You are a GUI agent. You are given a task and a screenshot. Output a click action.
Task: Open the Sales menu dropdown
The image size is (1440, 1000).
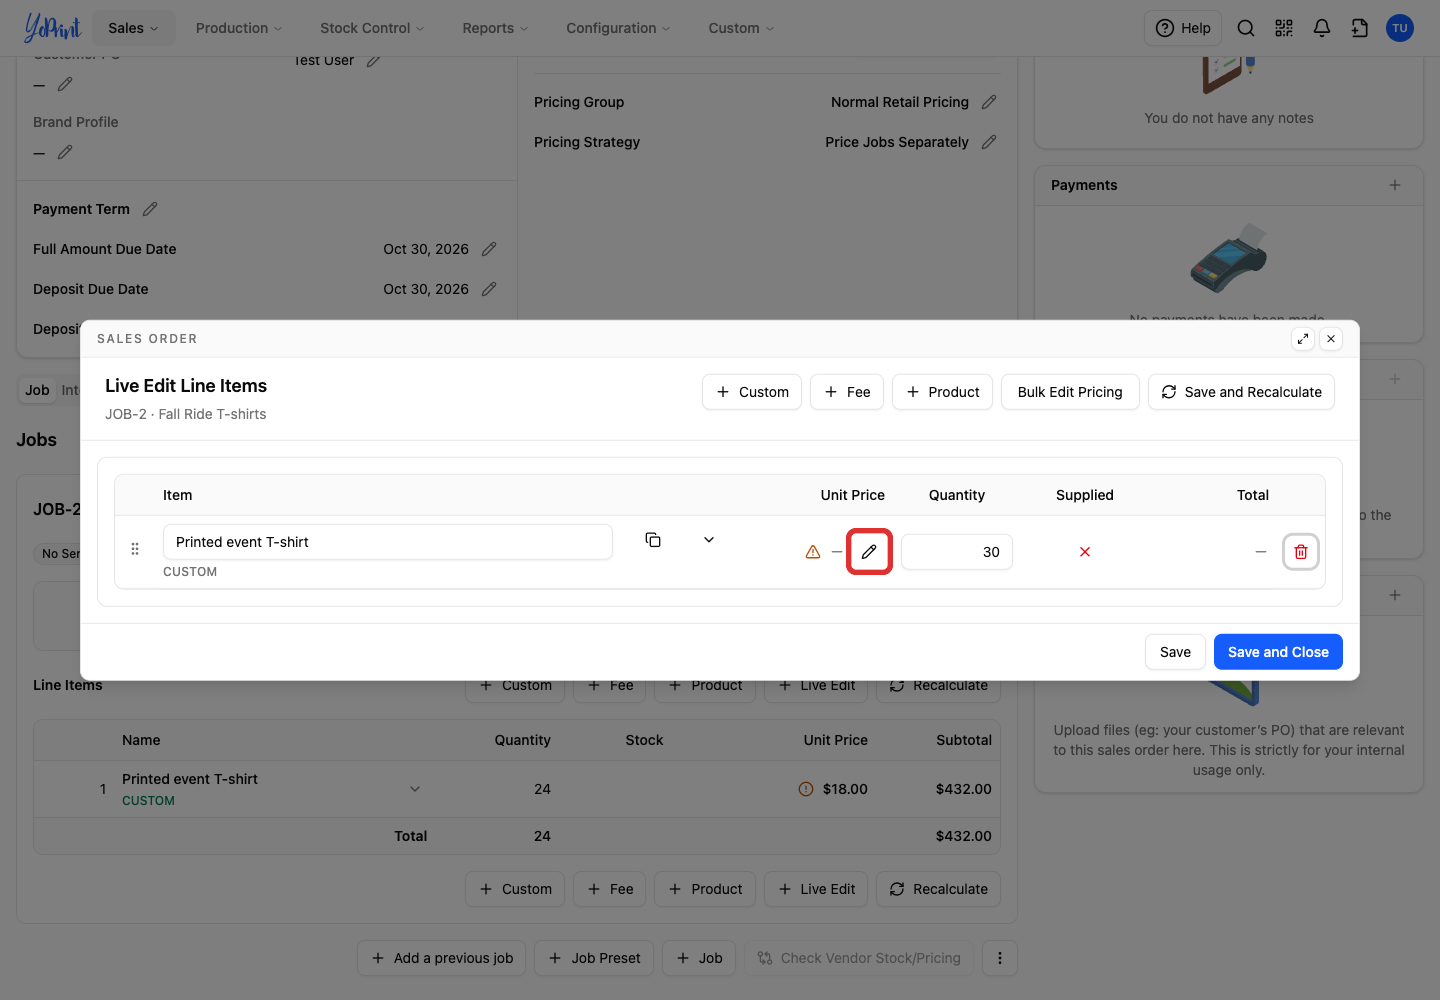tap(134, 28)
